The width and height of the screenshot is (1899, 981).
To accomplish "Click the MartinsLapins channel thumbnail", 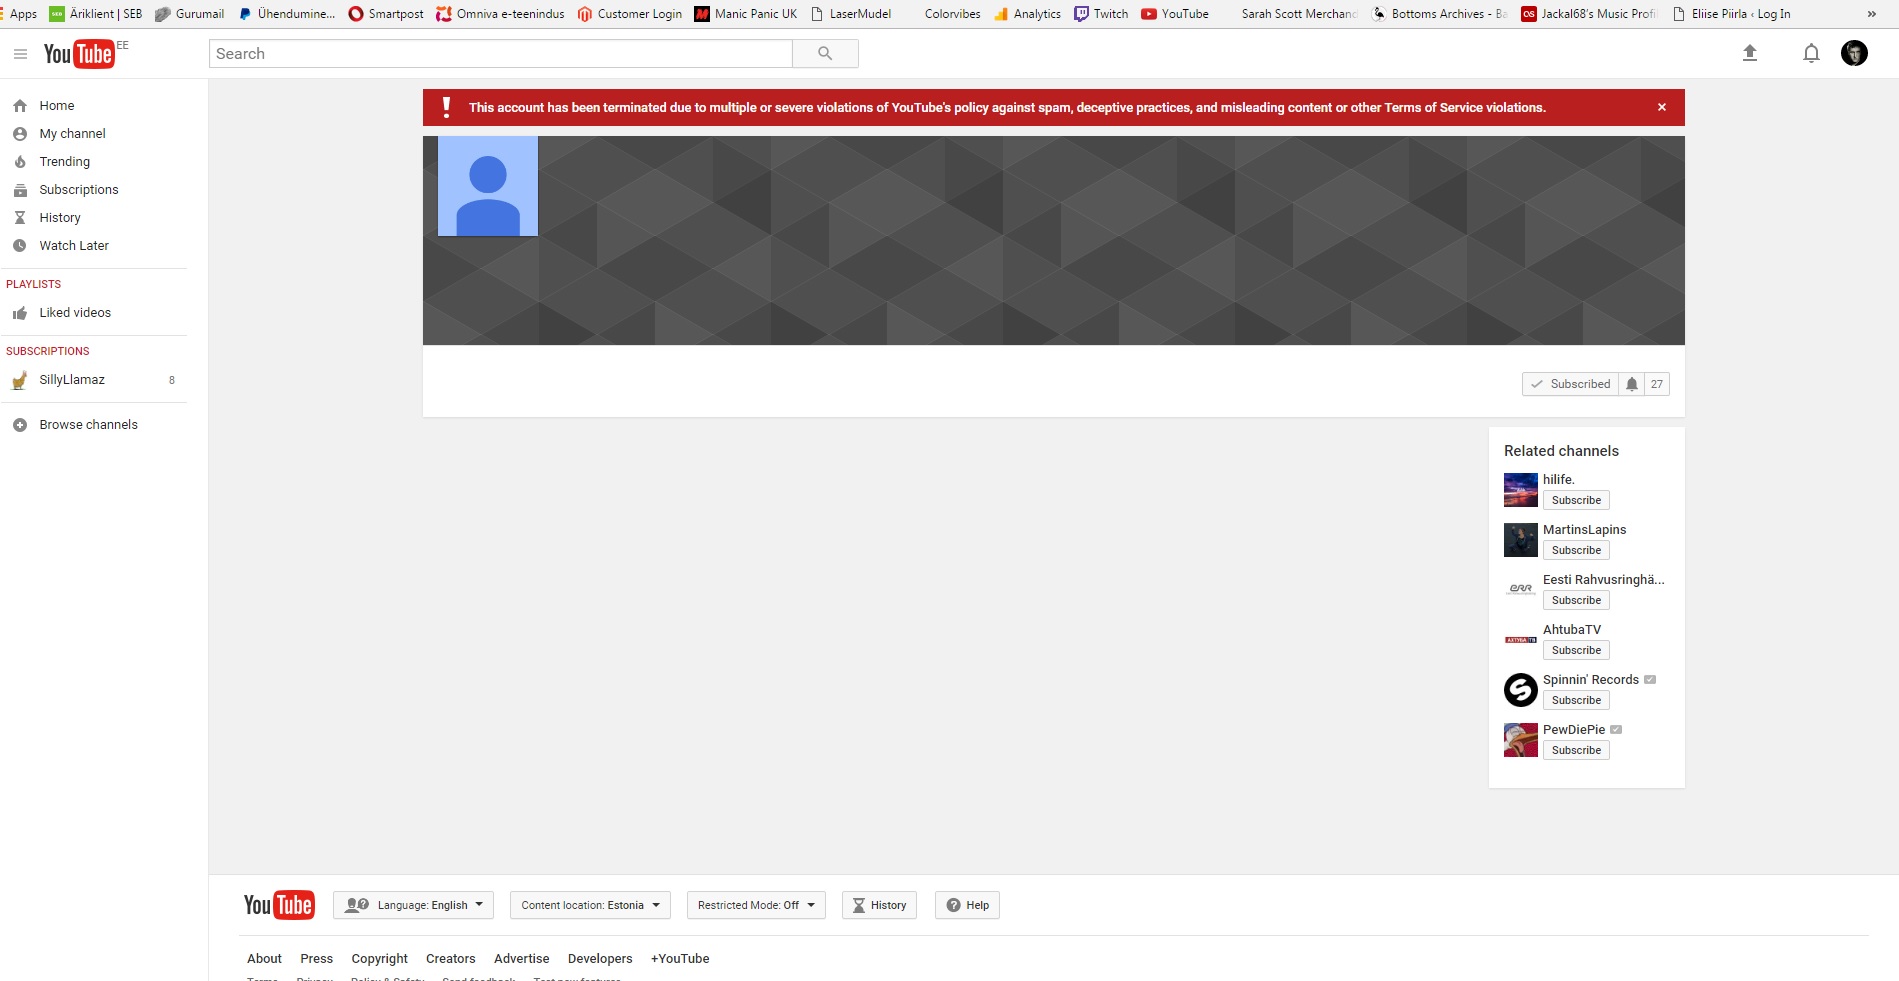I will (1521, 540).
